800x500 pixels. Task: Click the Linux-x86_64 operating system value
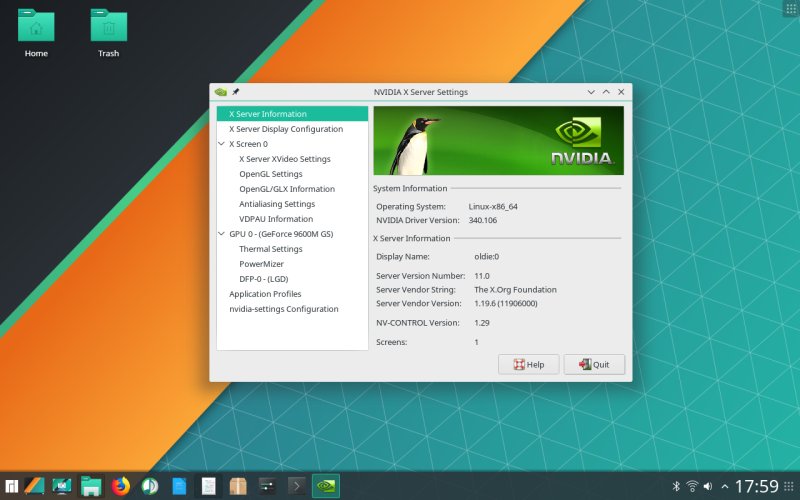point(493,207)
